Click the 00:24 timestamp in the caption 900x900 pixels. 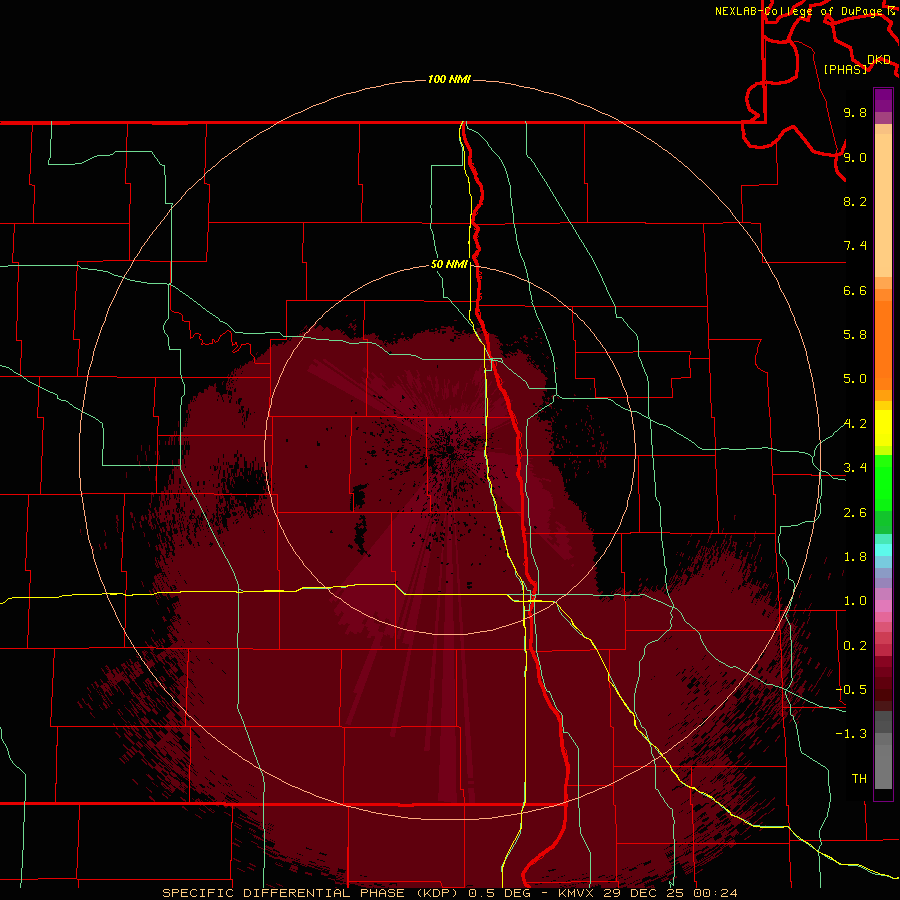point(715,893)
